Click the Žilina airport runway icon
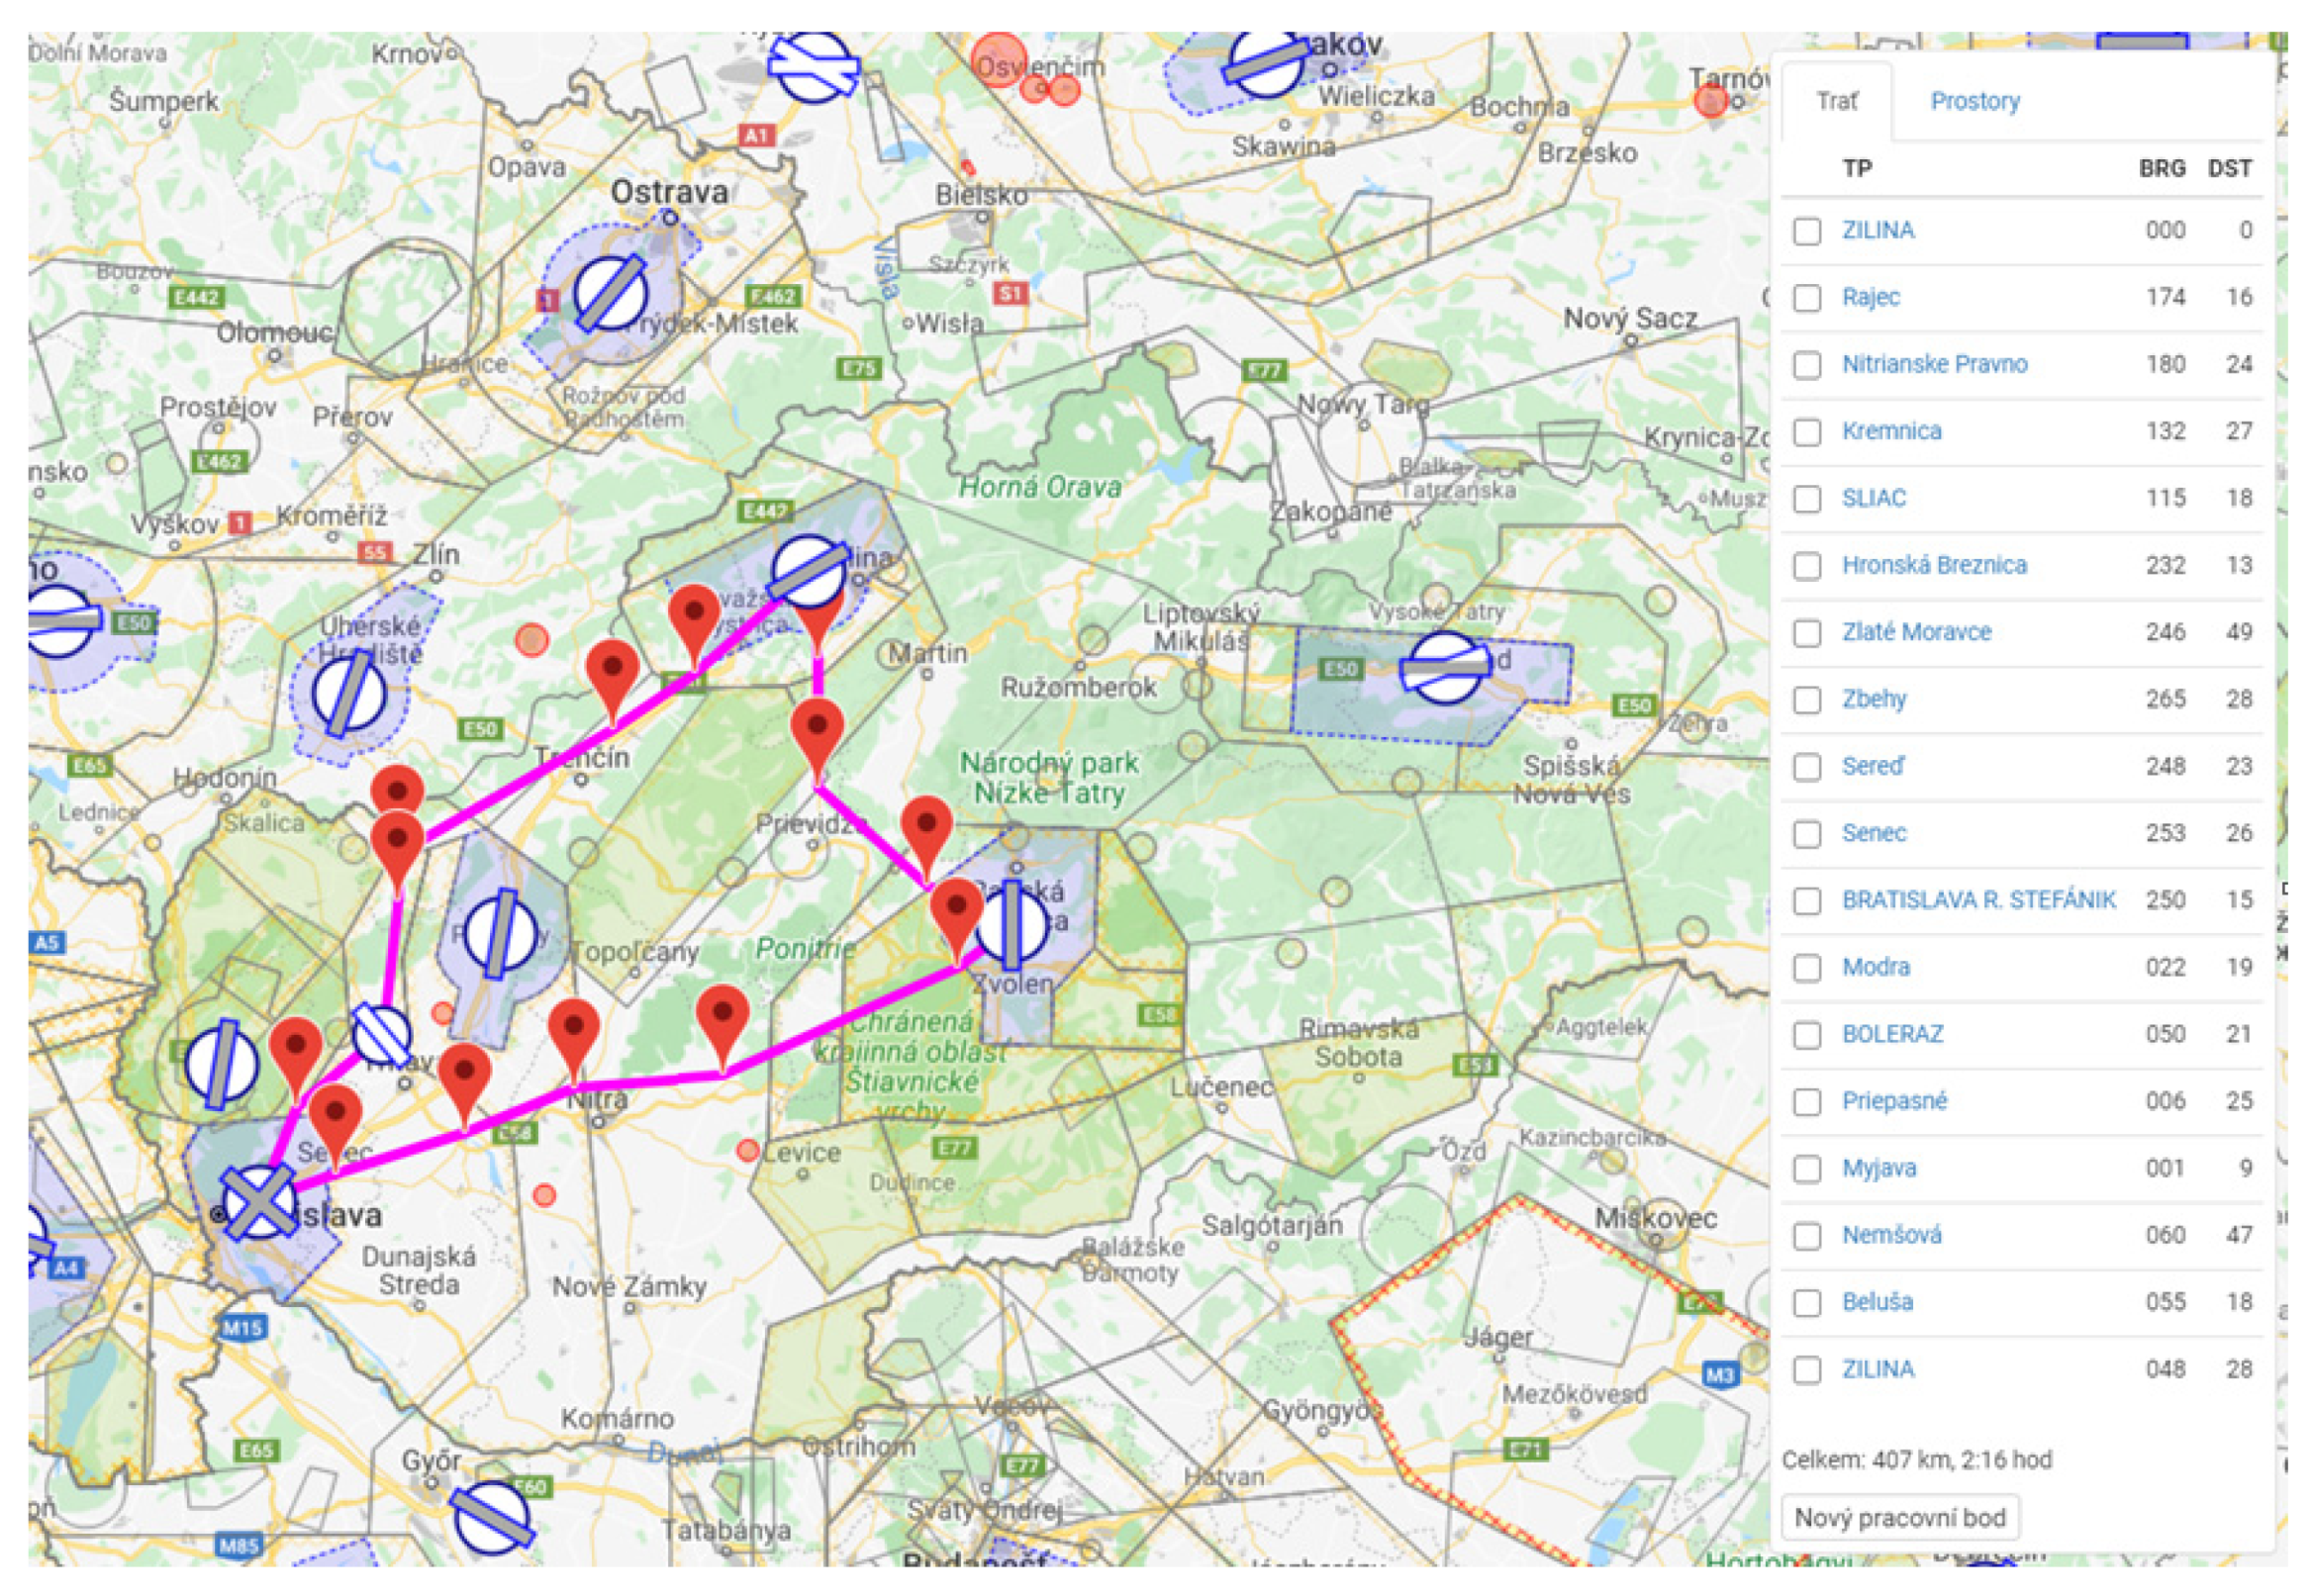Screen dimensions: 2313x1596 pyautogui.click(x=809, y=571)
